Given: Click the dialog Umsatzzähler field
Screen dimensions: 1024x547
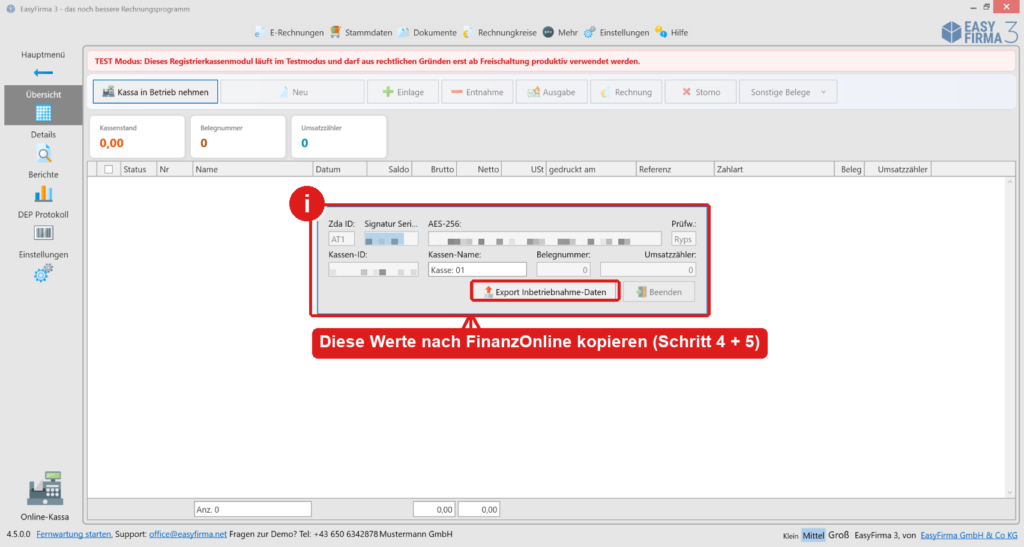Looking at the screenshot, I should (x=648, y=270).
